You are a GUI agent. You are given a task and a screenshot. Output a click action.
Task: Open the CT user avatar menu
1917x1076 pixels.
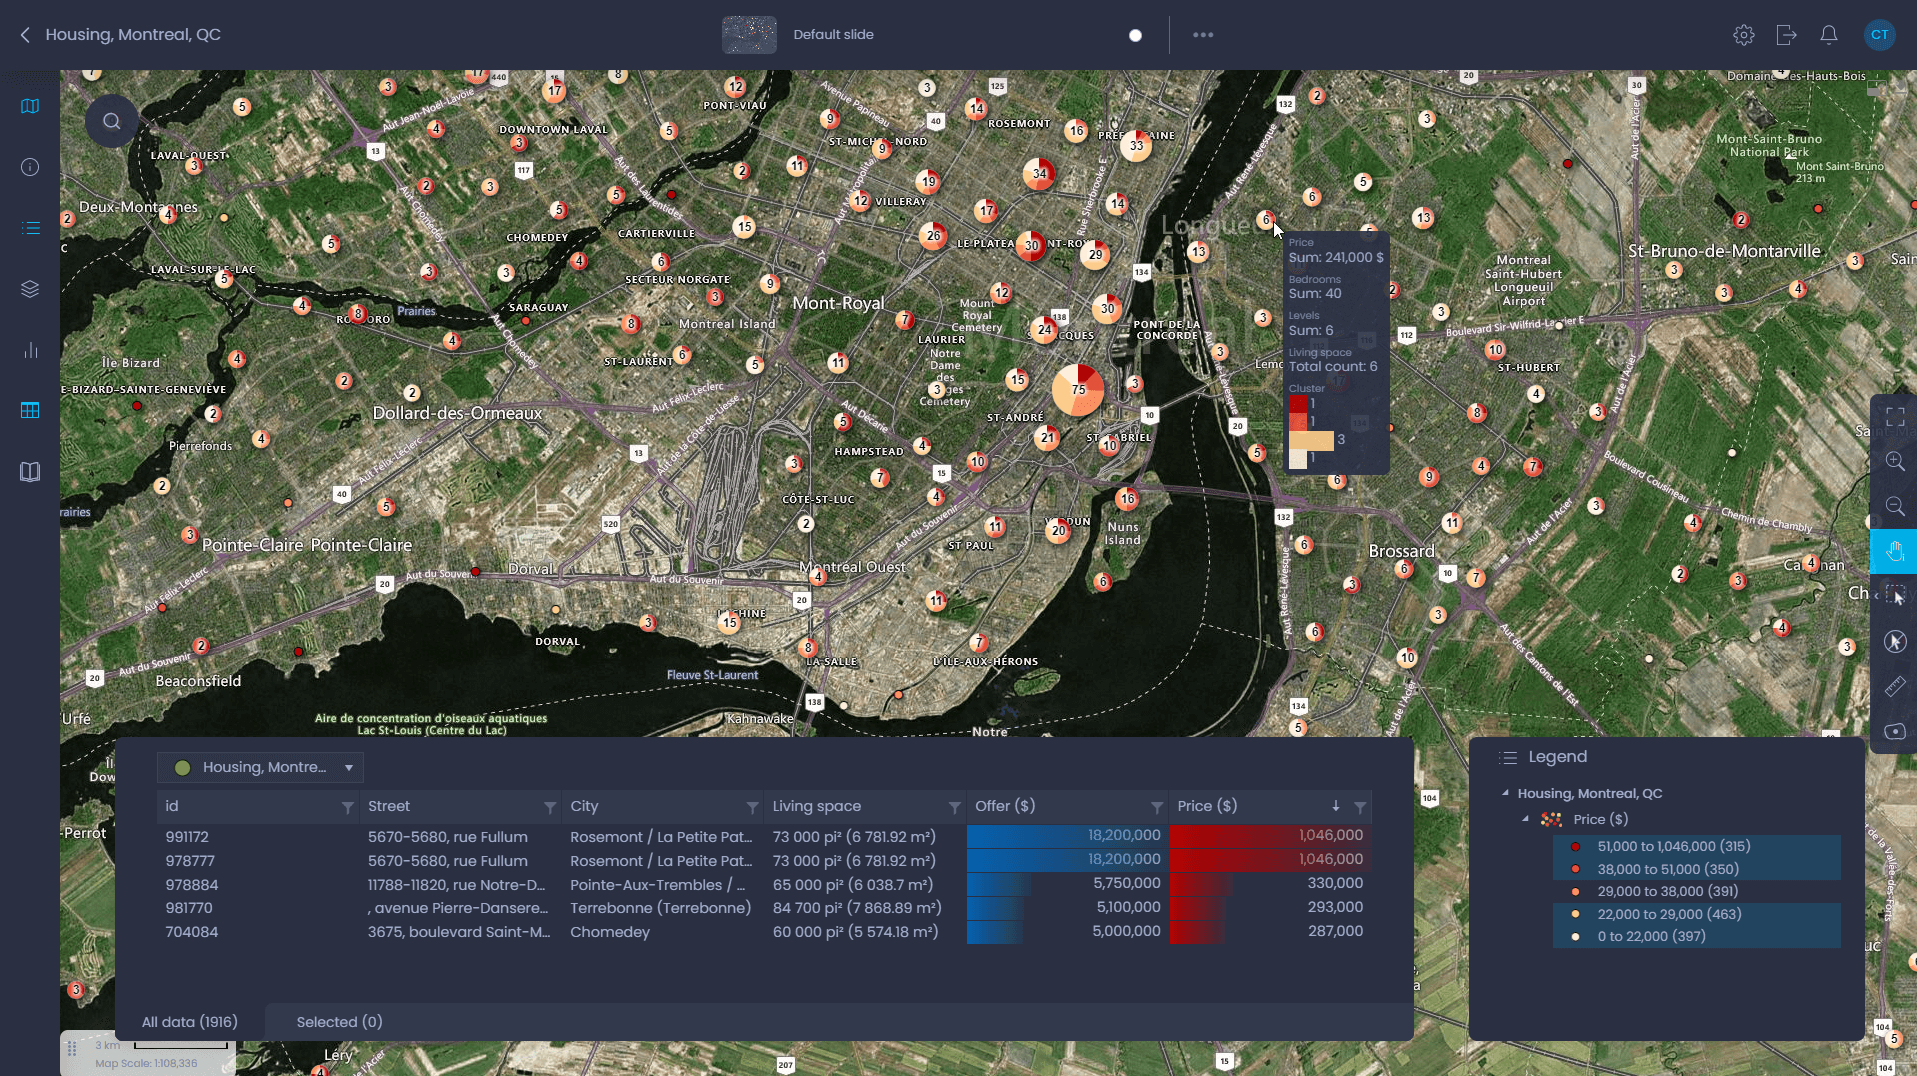pyautogui.click(x=1879, y=35)
